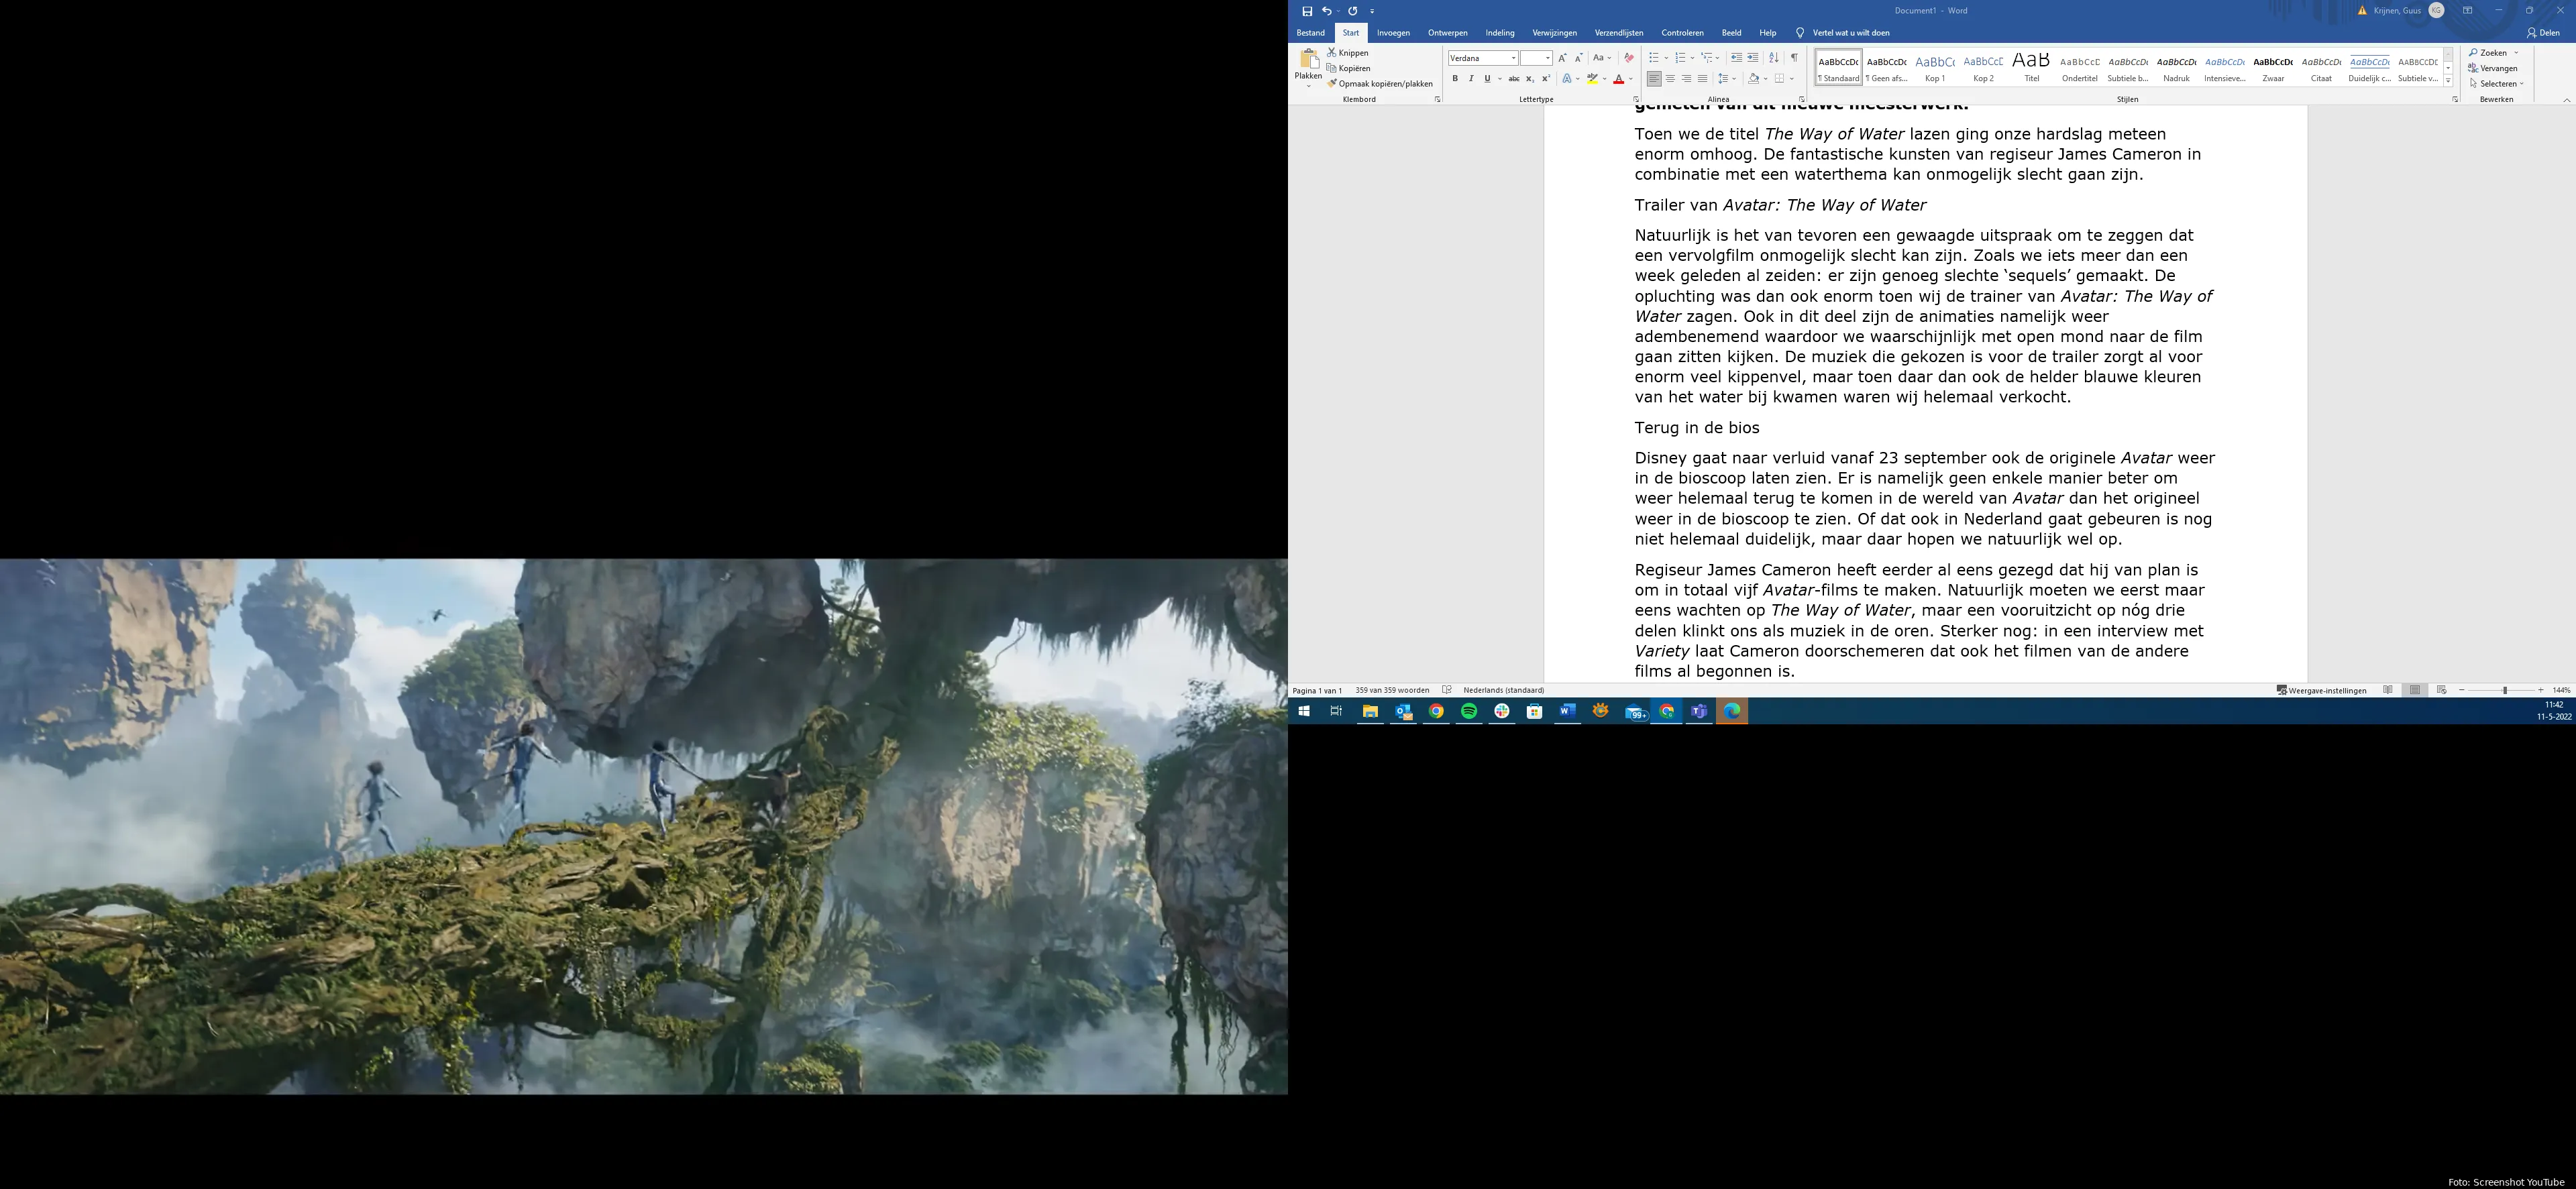Open the Verdana font name dropdown
Image resolution: width=2576 pixels, height=1189 pixels.
tap(1514, 58)
